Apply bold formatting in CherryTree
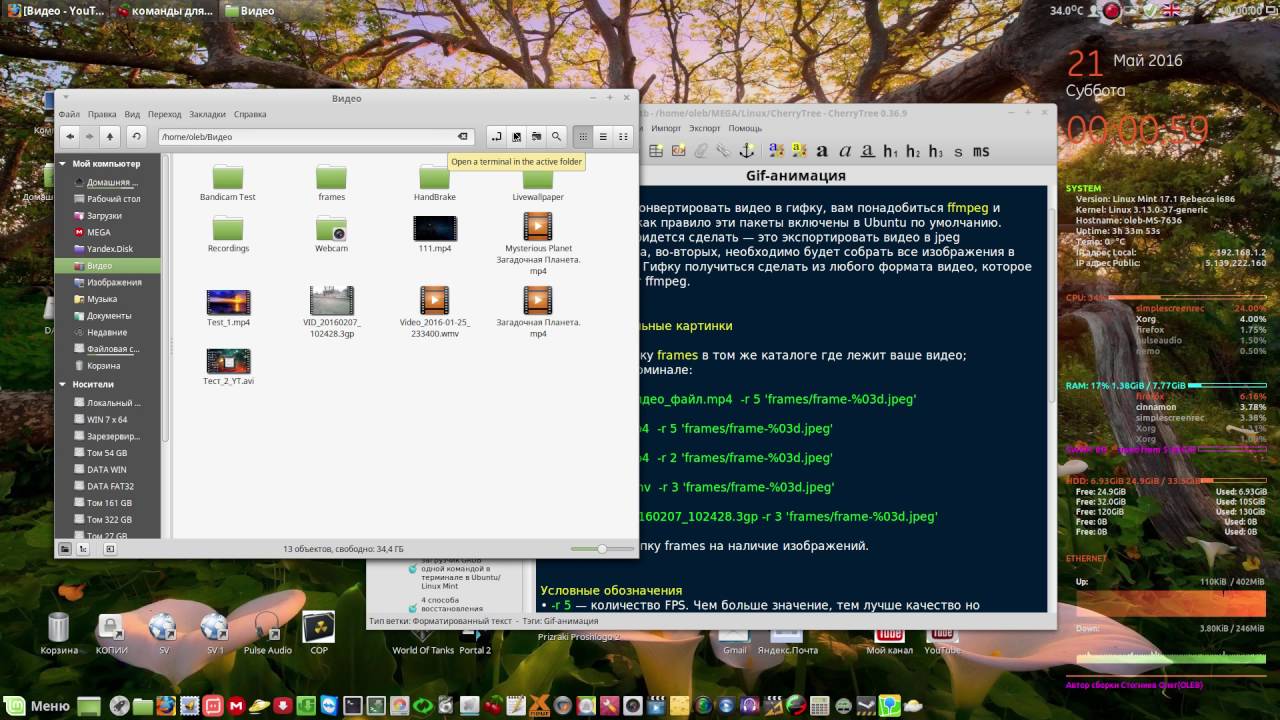1280x720 pixels. (822, 151)
